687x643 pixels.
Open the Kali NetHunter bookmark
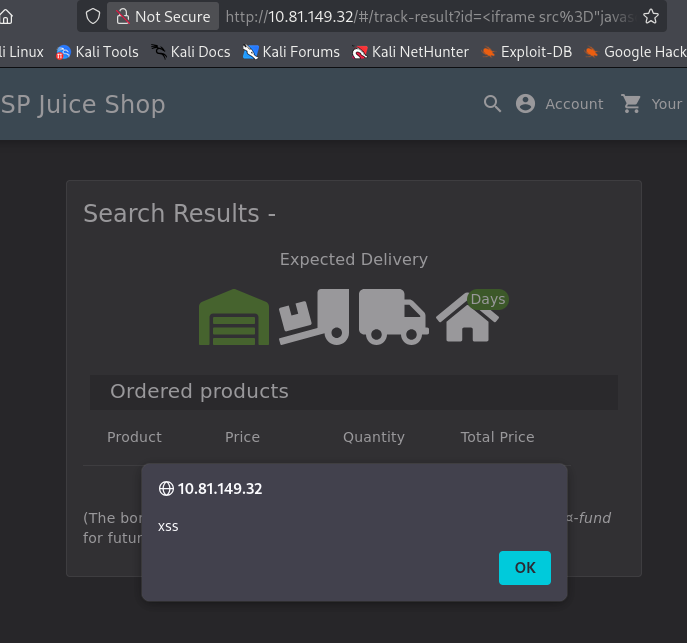click(410, 52)
